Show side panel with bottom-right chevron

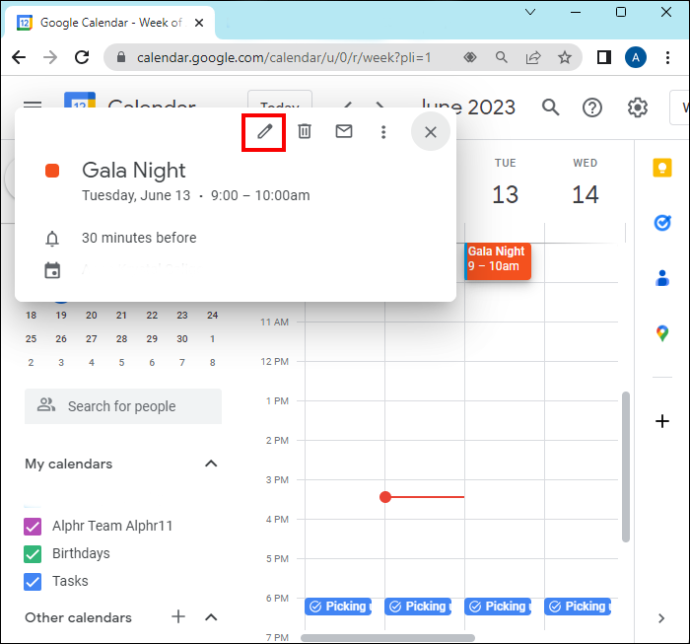[661, 618]
